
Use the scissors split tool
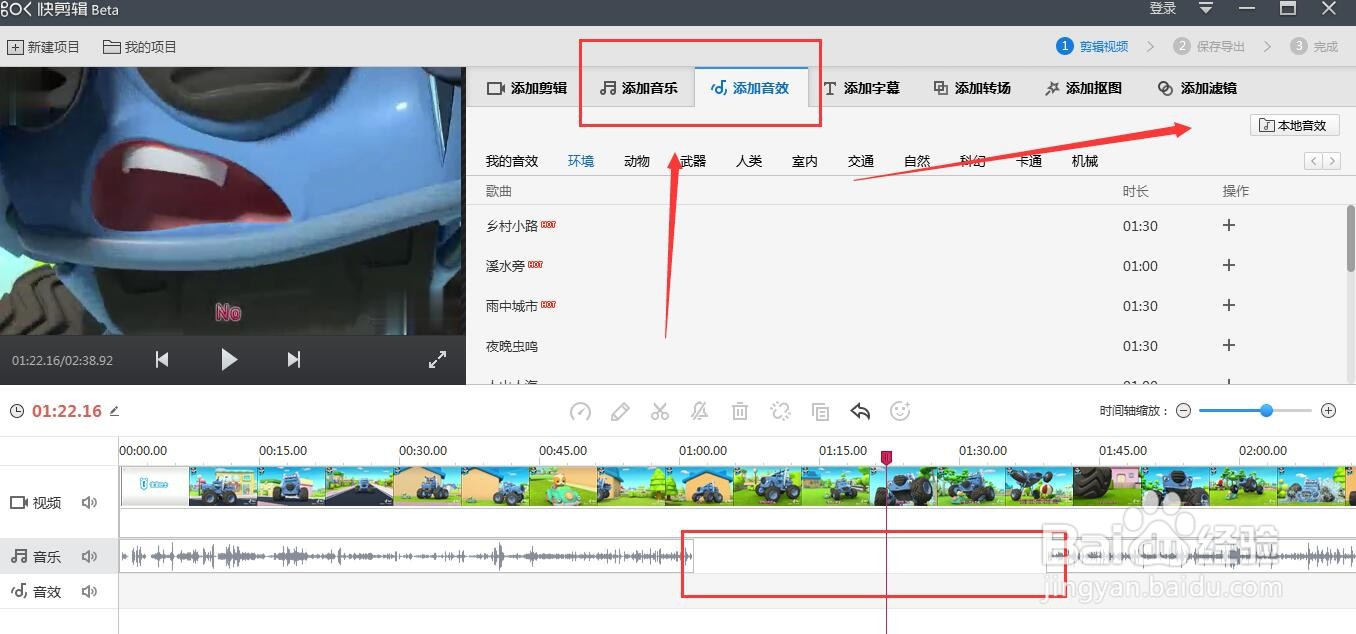click(x=659, y=411)
